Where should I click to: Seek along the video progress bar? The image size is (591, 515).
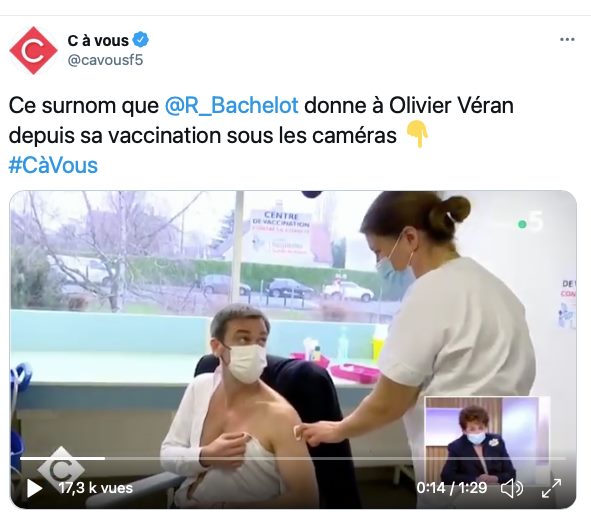click(293, 458)
